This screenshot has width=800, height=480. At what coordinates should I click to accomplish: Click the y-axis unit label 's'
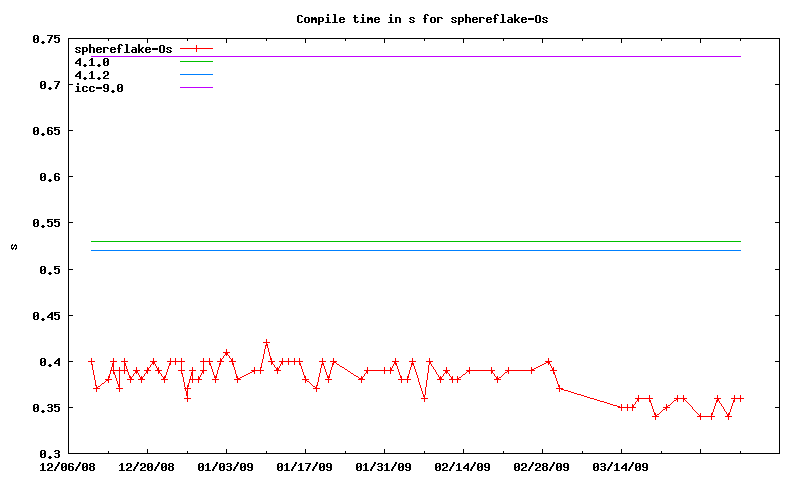[13, 246]
